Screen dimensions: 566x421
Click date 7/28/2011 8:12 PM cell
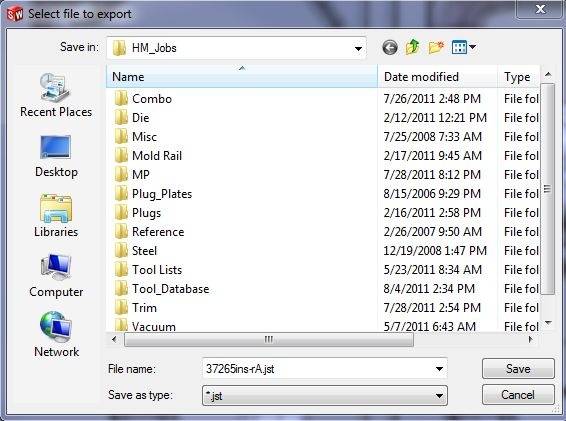[x=432, y=175]
